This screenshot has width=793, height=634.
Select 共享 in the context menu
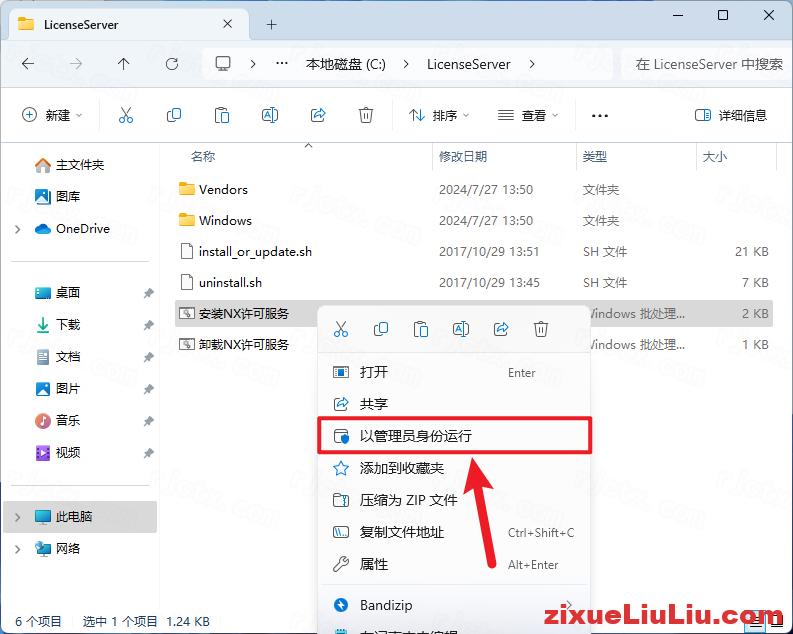[x=454, y=404]
